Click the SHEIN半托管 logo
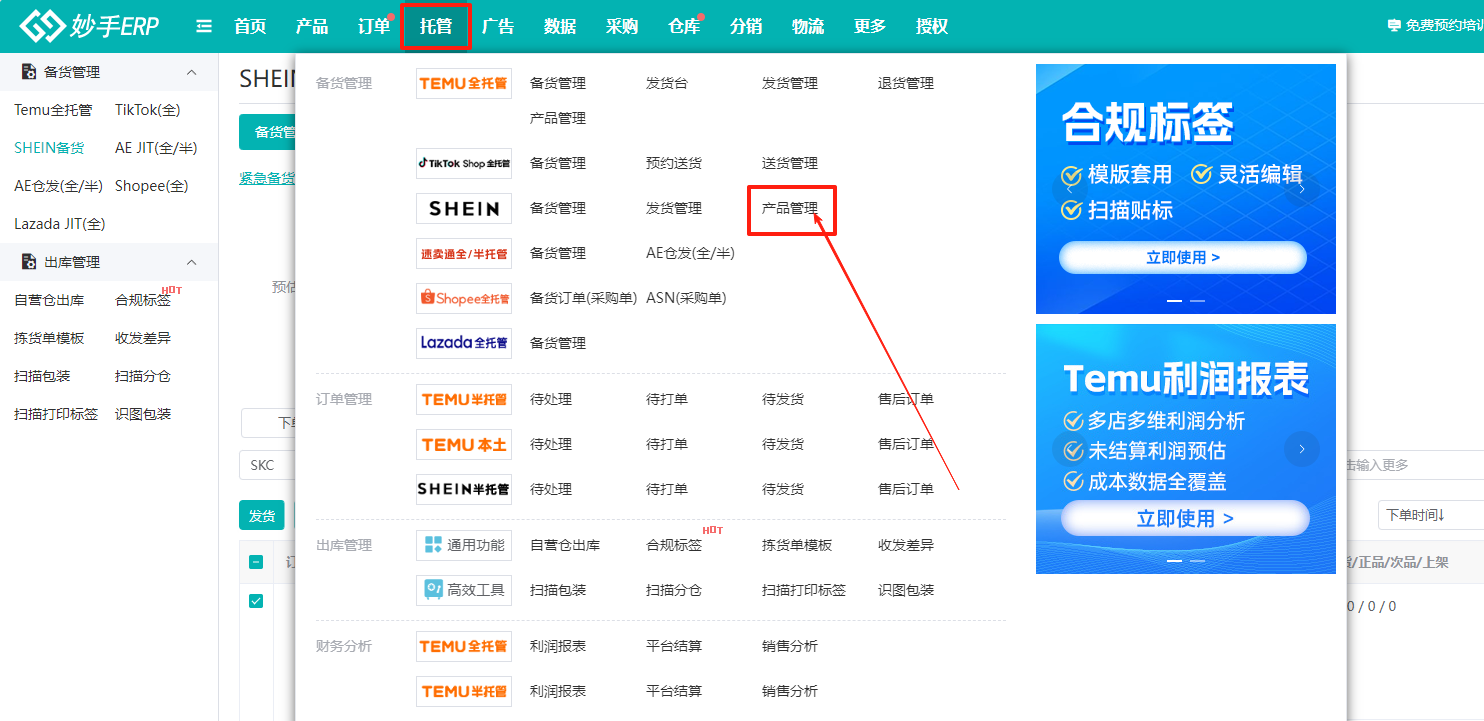Viewport: 1484px width, 721px height. (x=464, y=489)
